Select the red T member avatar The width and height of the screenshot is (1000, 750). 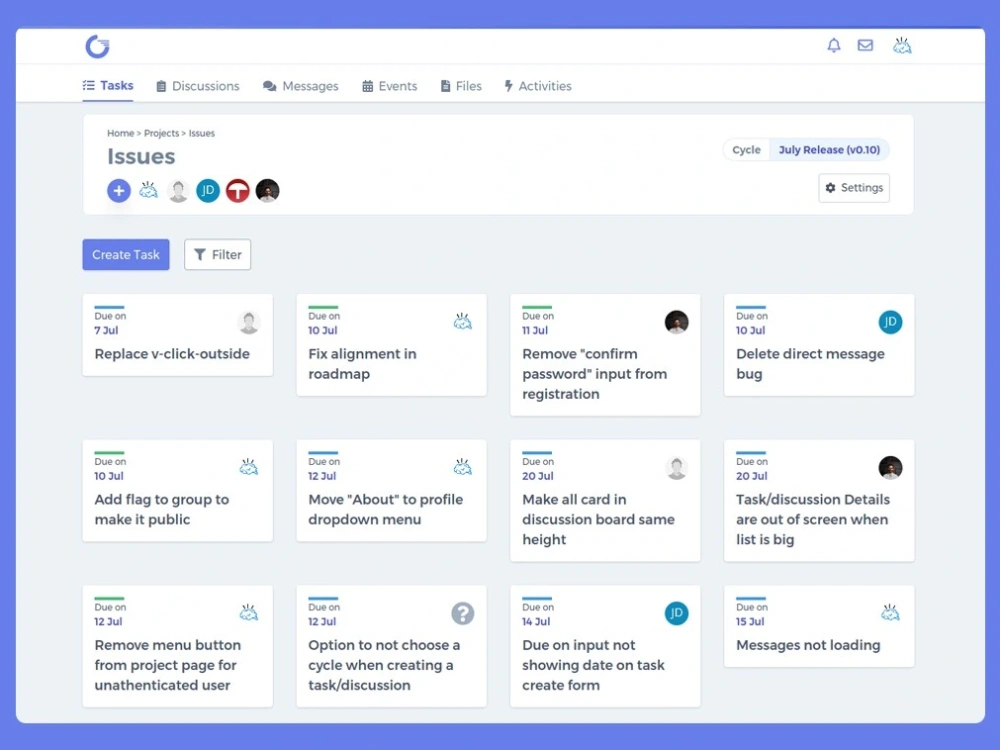tap(238, 191)
